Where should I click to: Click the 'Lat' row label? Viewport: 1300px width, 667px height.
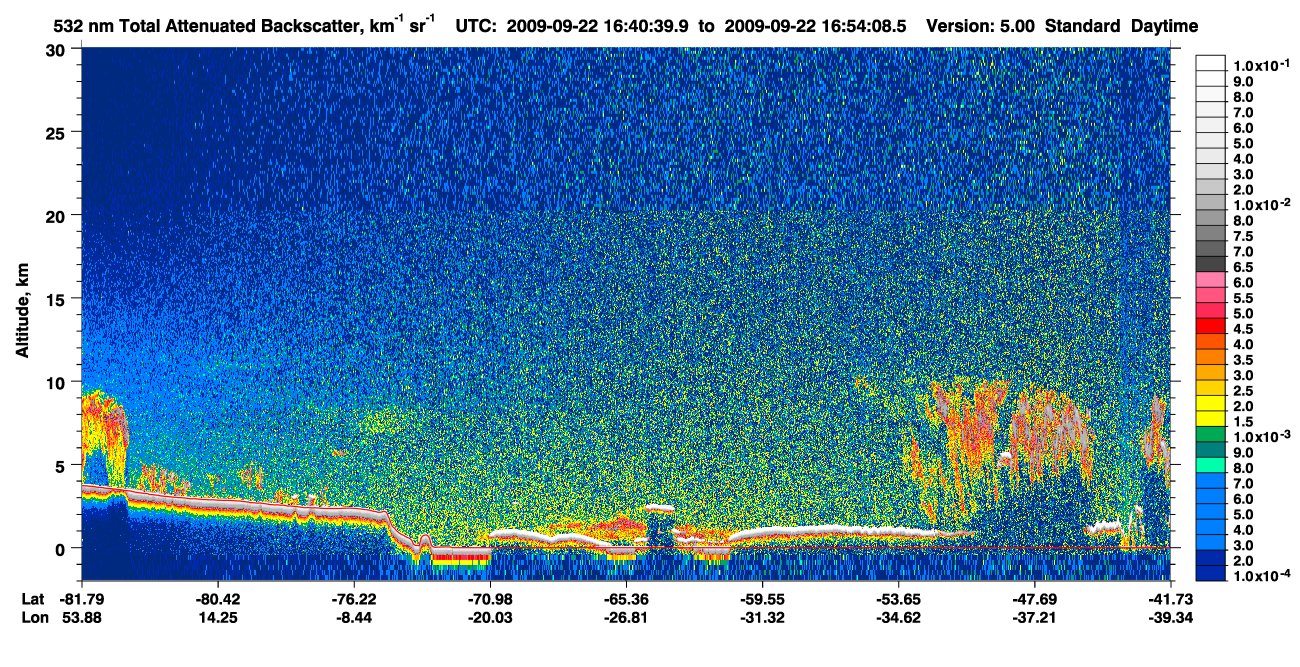click(x=32, y=600)
